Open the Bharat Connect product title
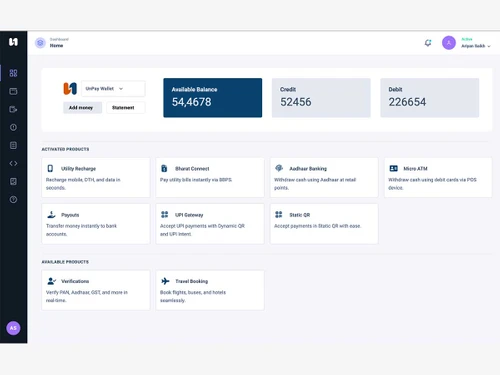This screenshot has height=375, width=500. [x=192, y=169]
